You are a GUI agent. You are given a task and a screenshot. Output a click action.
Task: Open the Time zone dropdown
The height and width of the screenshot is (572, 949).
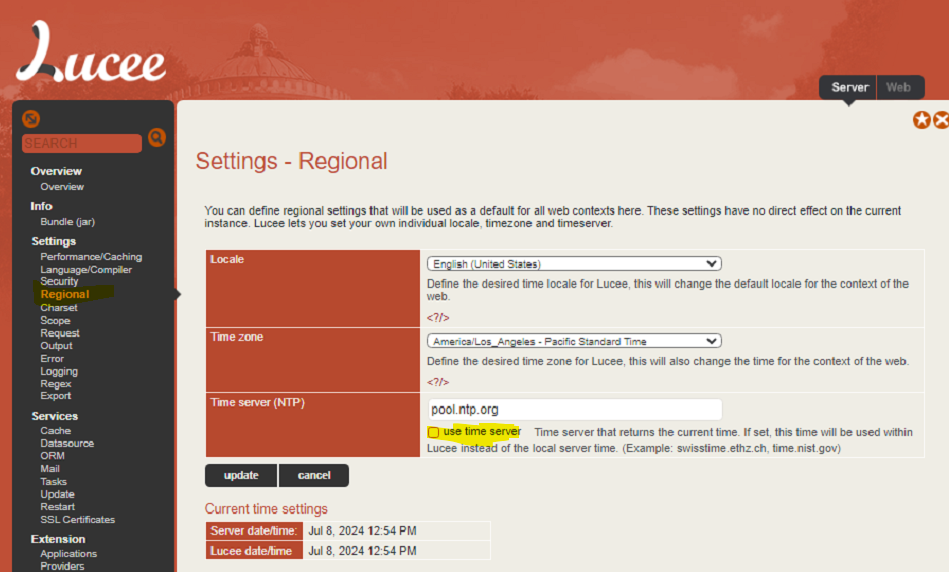(x=574, y=341)
